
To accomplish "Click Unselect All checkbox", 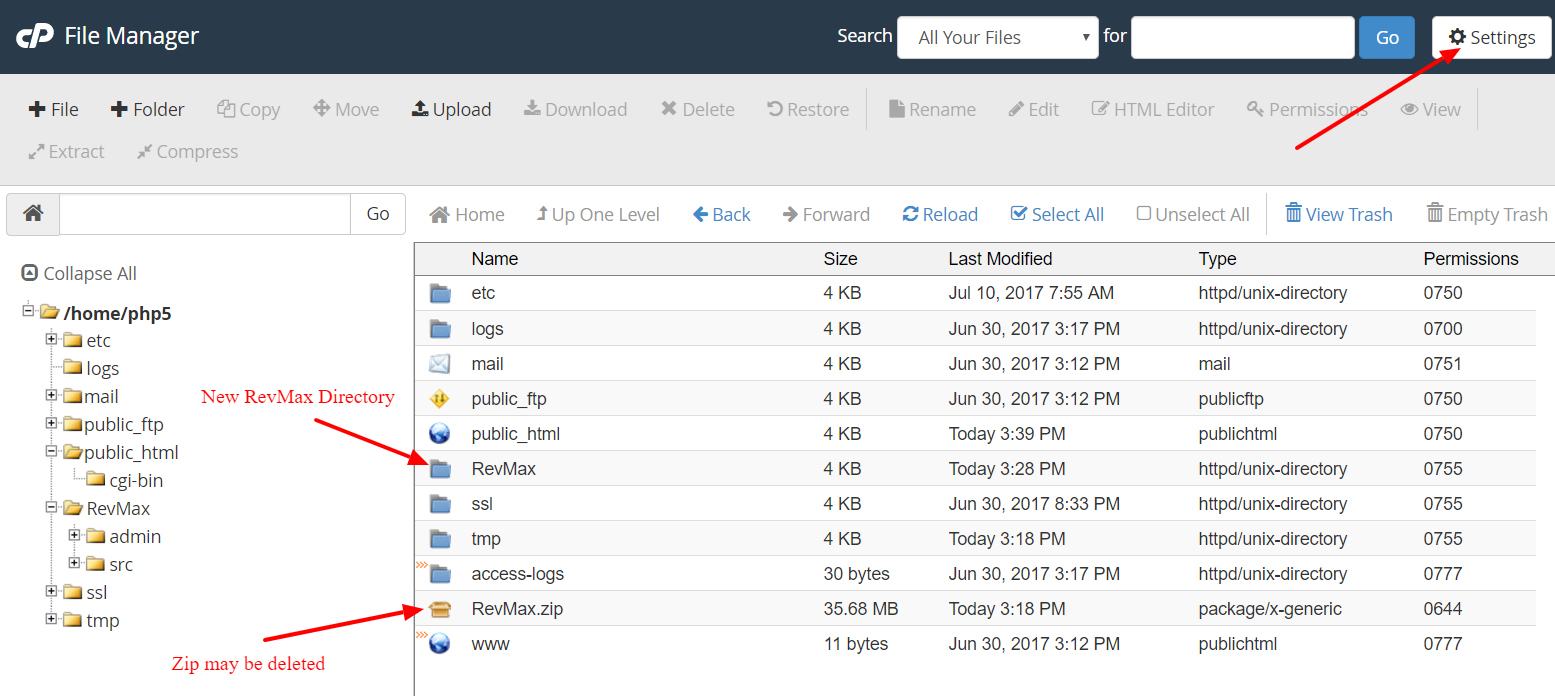I will click(x=1144, y=214).
